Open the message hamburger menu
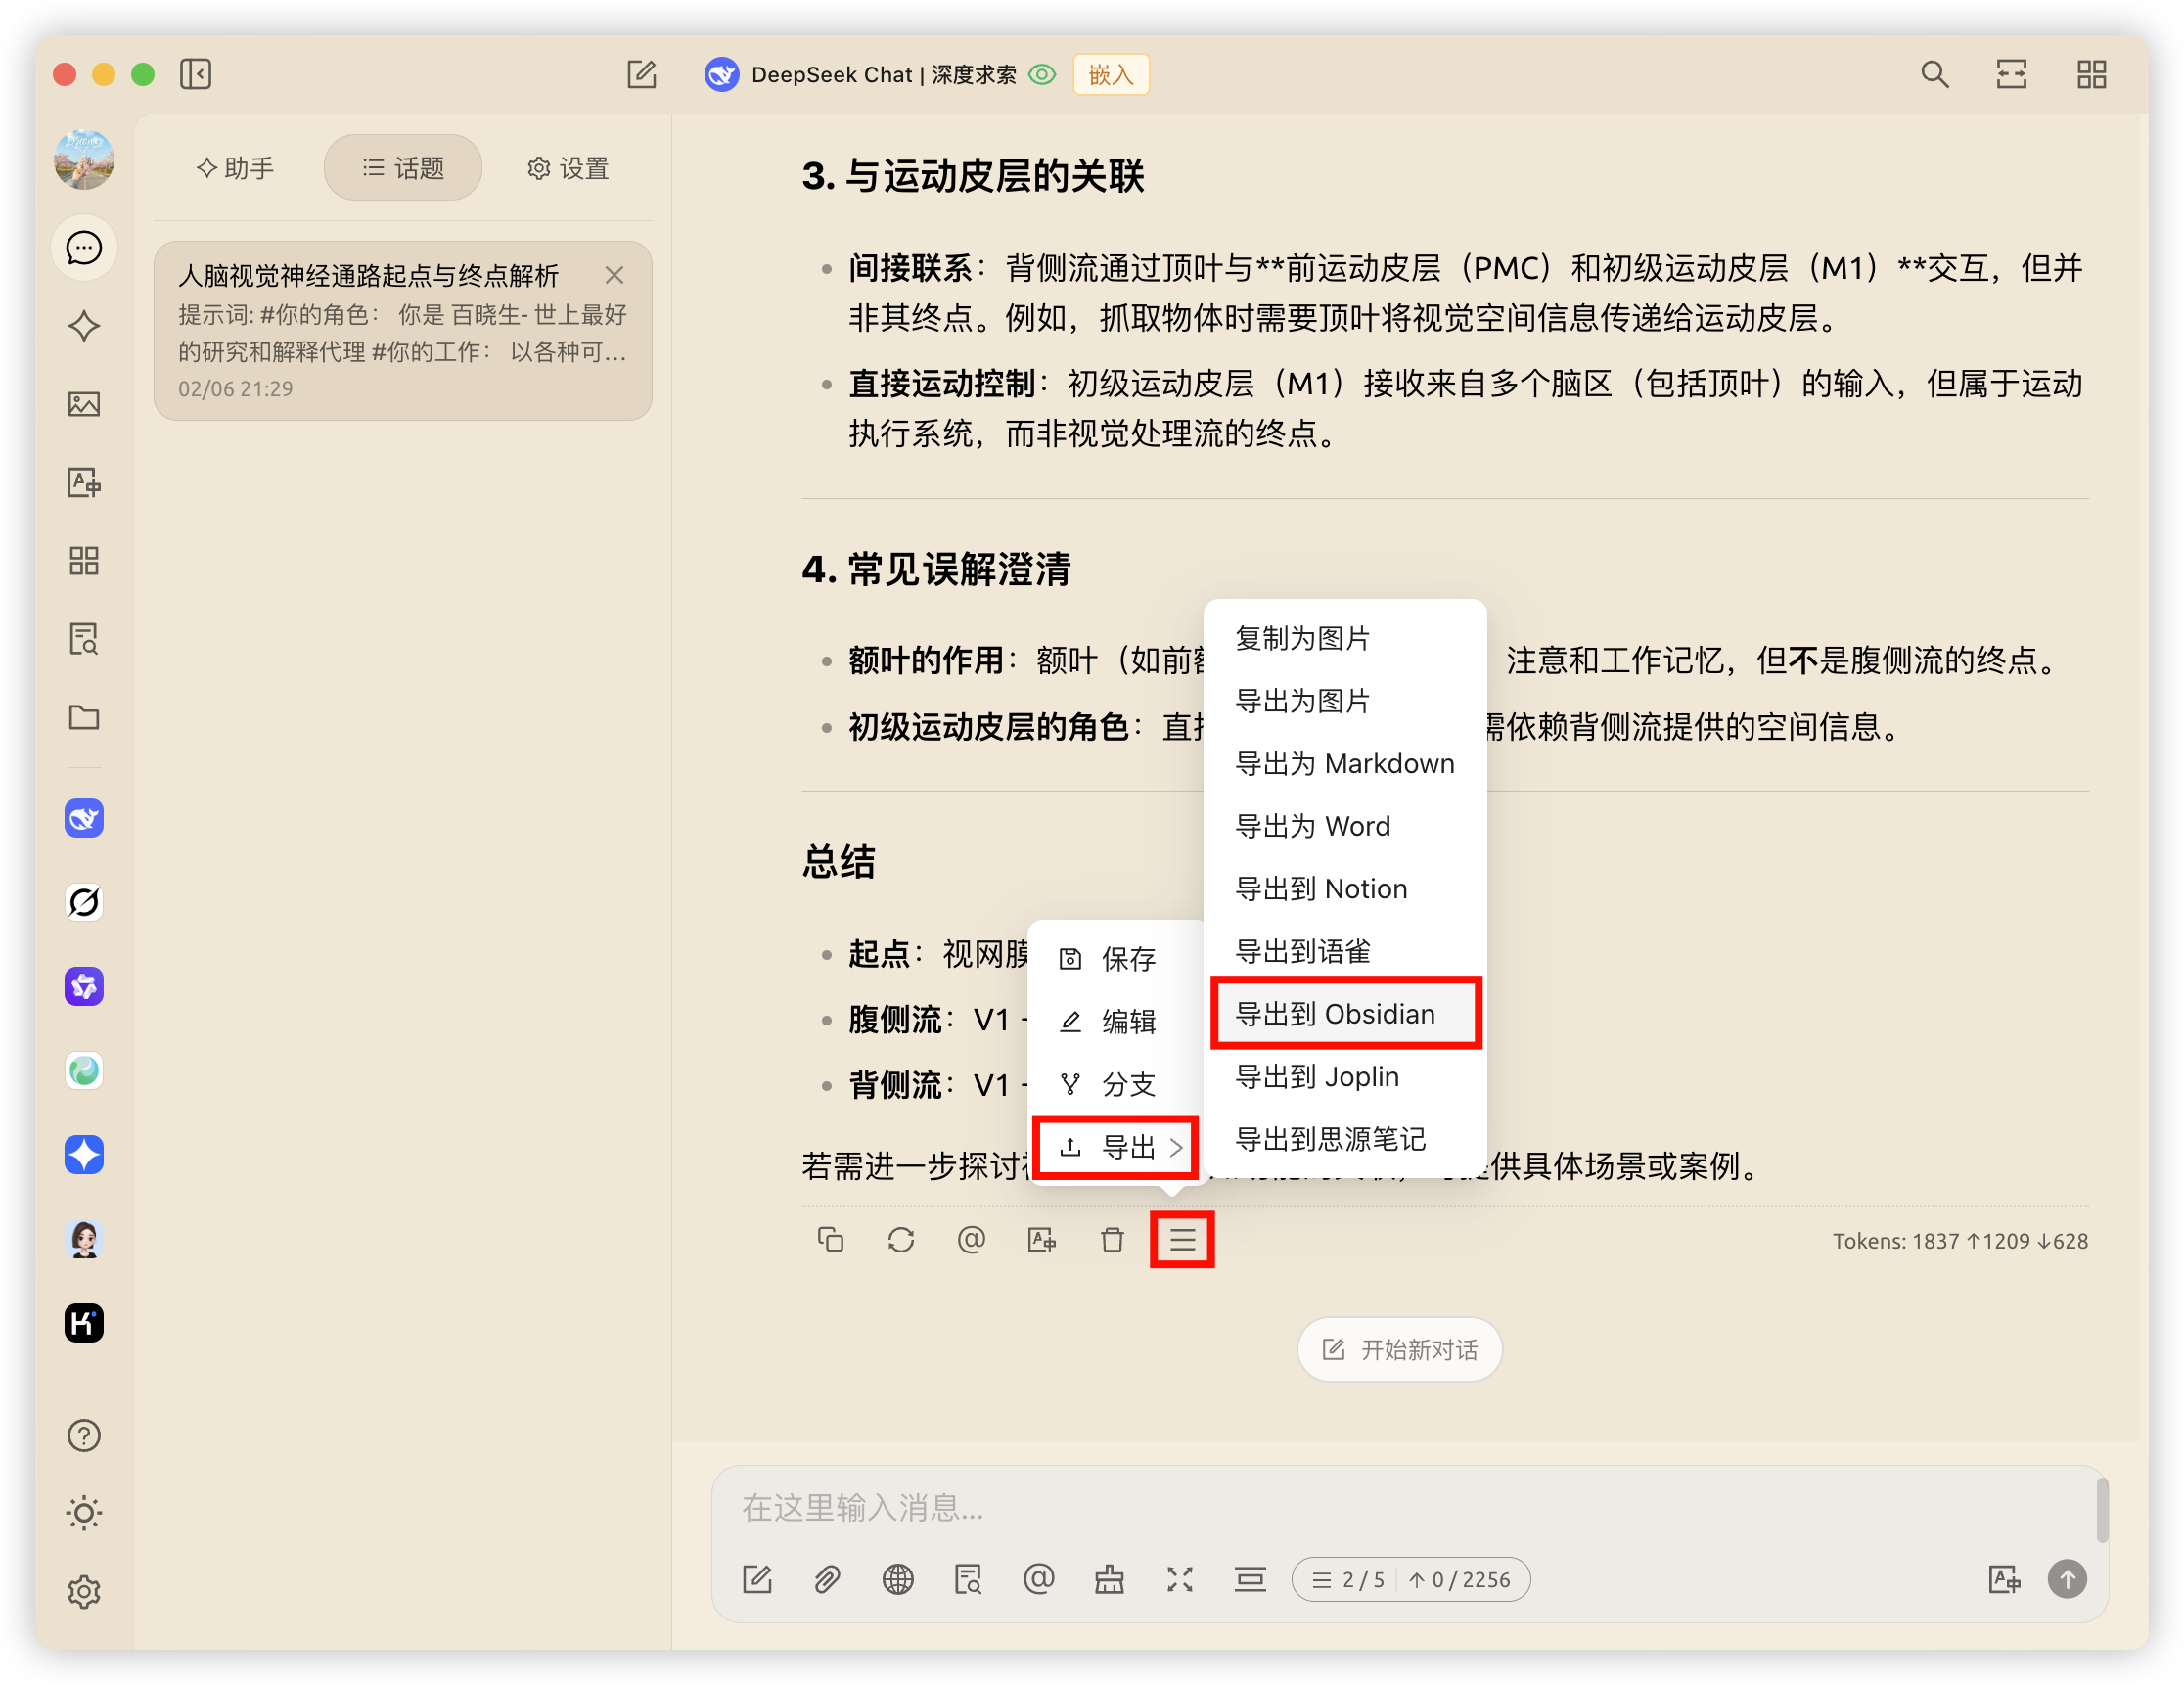Image resolution: width=2184 pixels, height=1685 pixels. pyautogui.click(x=1182, y=1240)
